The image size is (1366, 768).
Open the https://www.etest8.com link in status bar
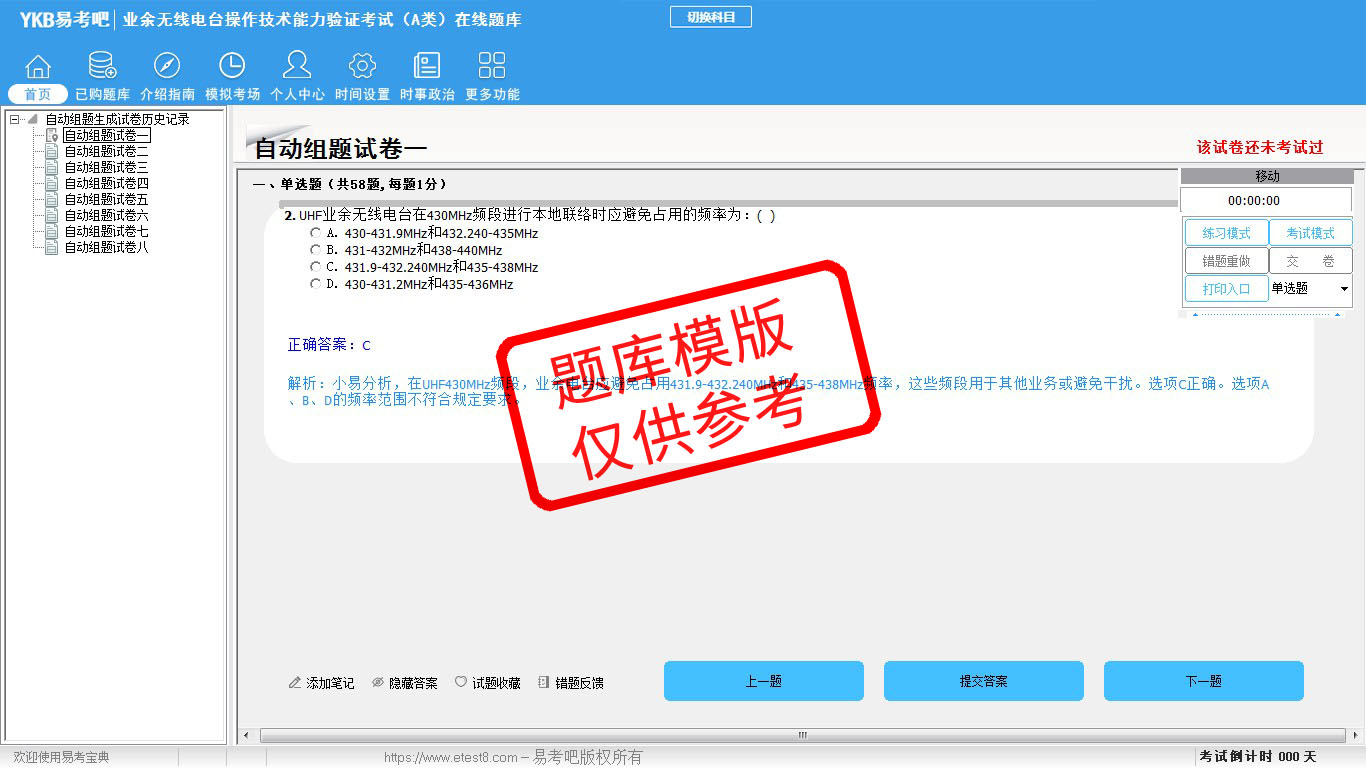[451, 757]
